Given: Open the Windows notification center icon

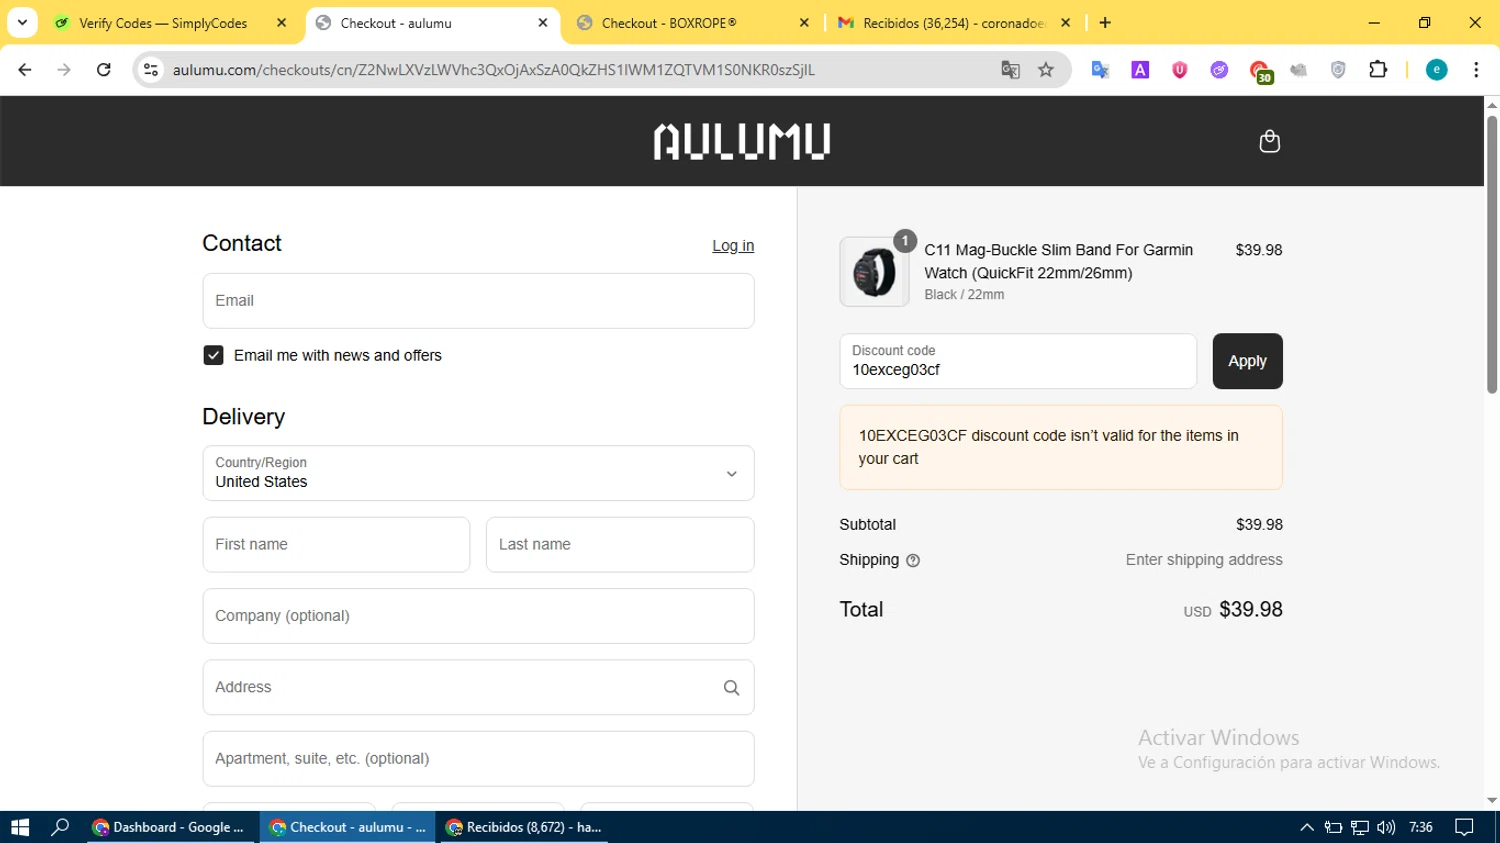Looking at the screenshot, I should 1464,827.
